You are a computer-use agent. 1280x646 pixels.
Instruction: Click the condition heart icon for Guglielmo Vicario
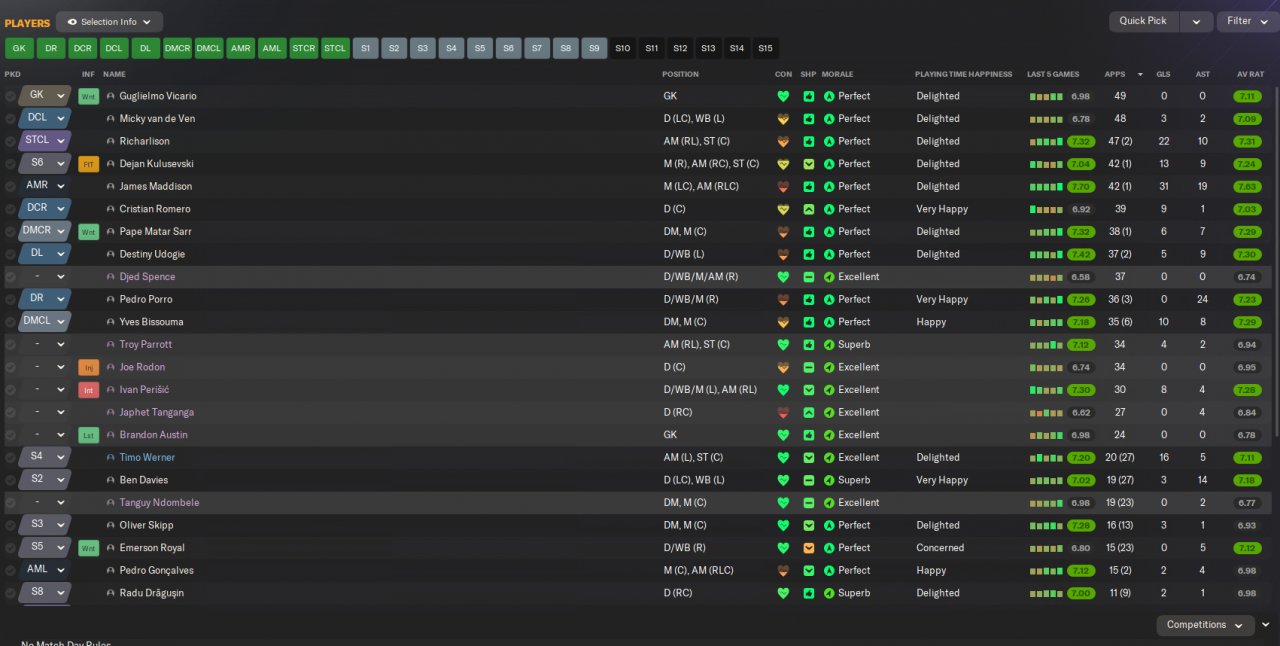[783, 96]
